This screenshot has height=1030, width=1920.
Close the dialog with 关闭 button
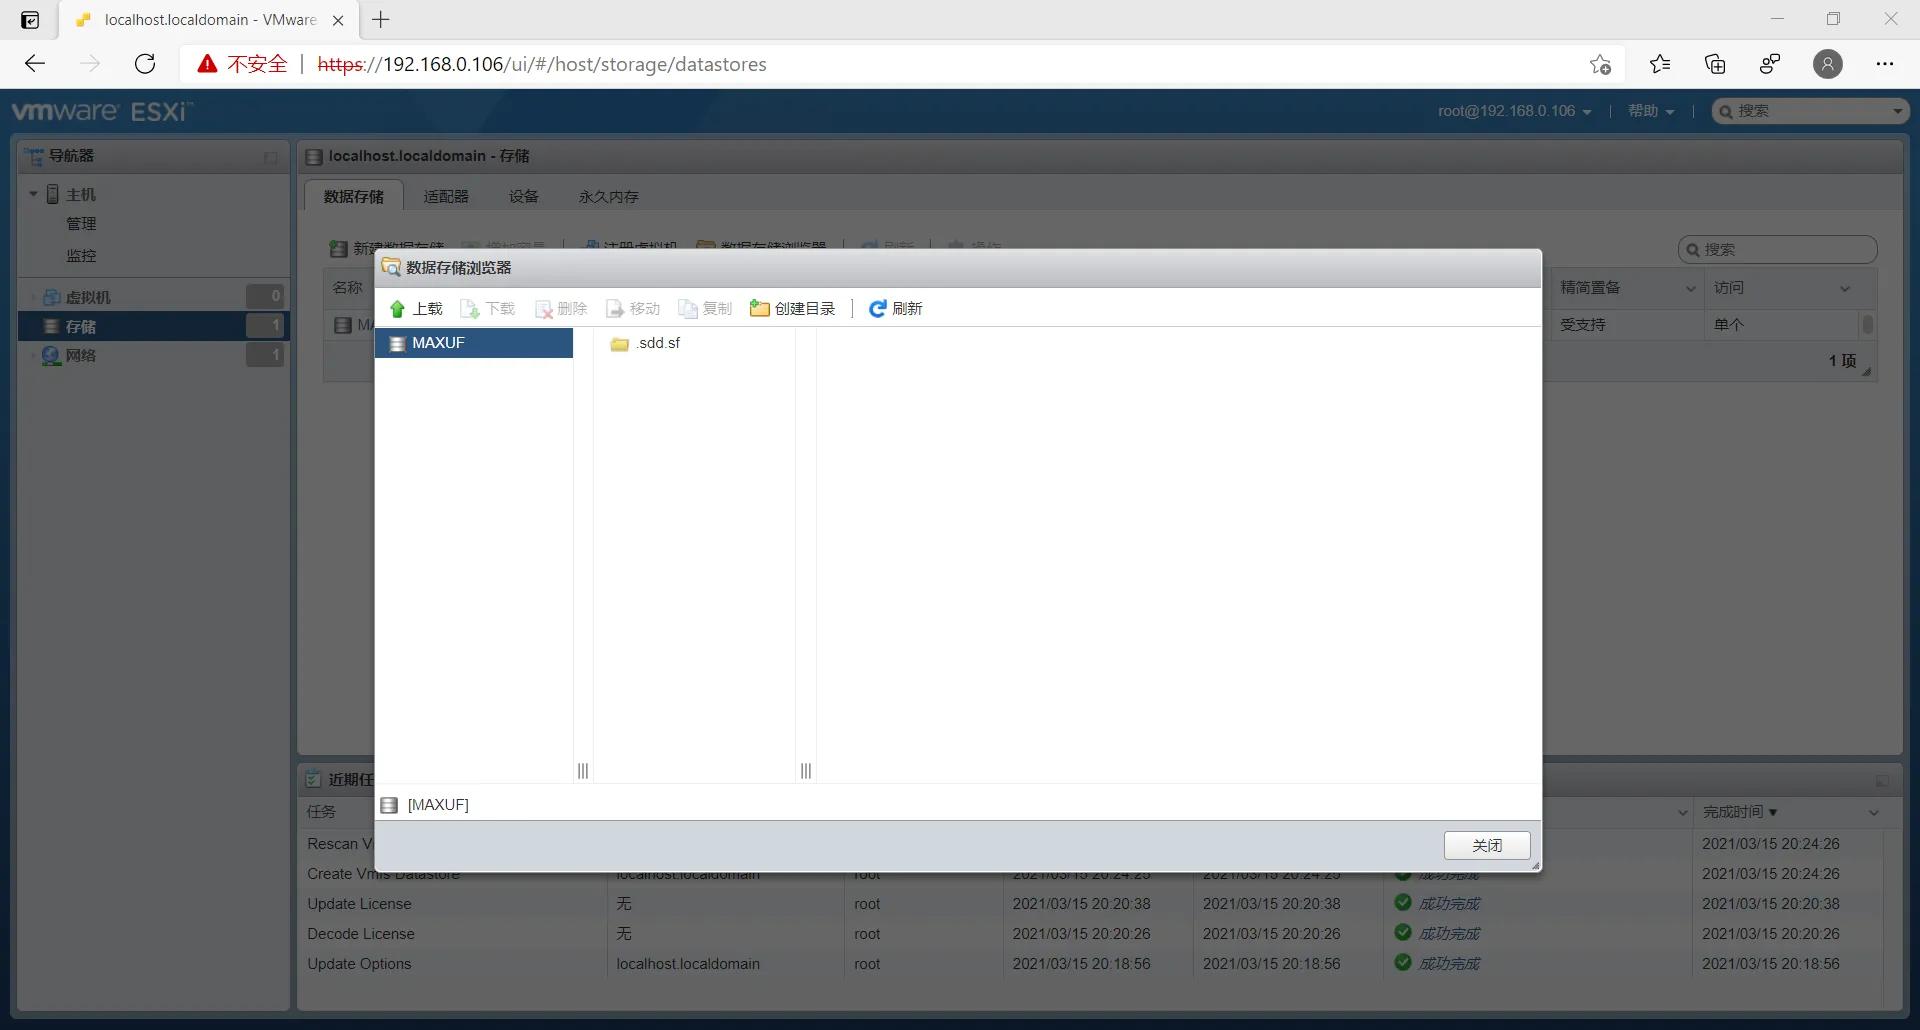coord(1486,845)
